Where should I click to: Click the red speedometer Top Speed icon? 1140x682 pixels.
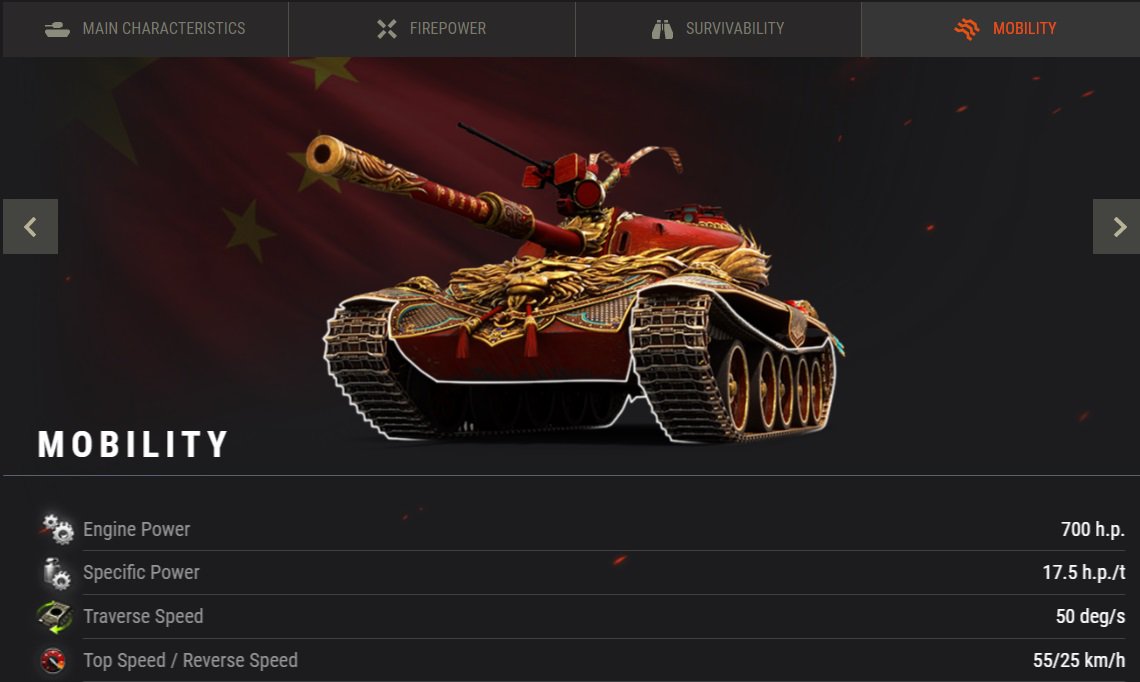[x=53, y=661]
